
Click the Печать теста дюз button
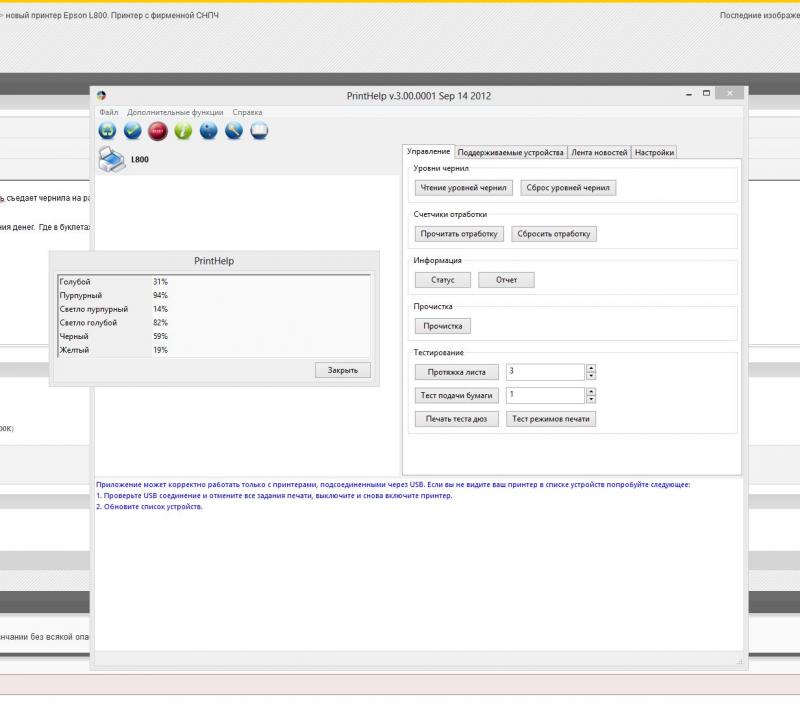tap(457, 419)
